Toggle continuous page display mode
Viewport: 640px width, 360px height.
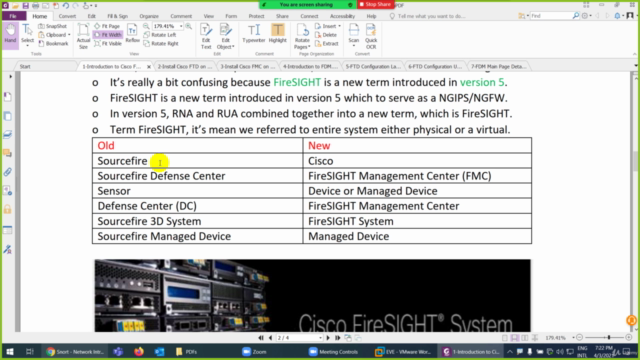click(515, 338)
